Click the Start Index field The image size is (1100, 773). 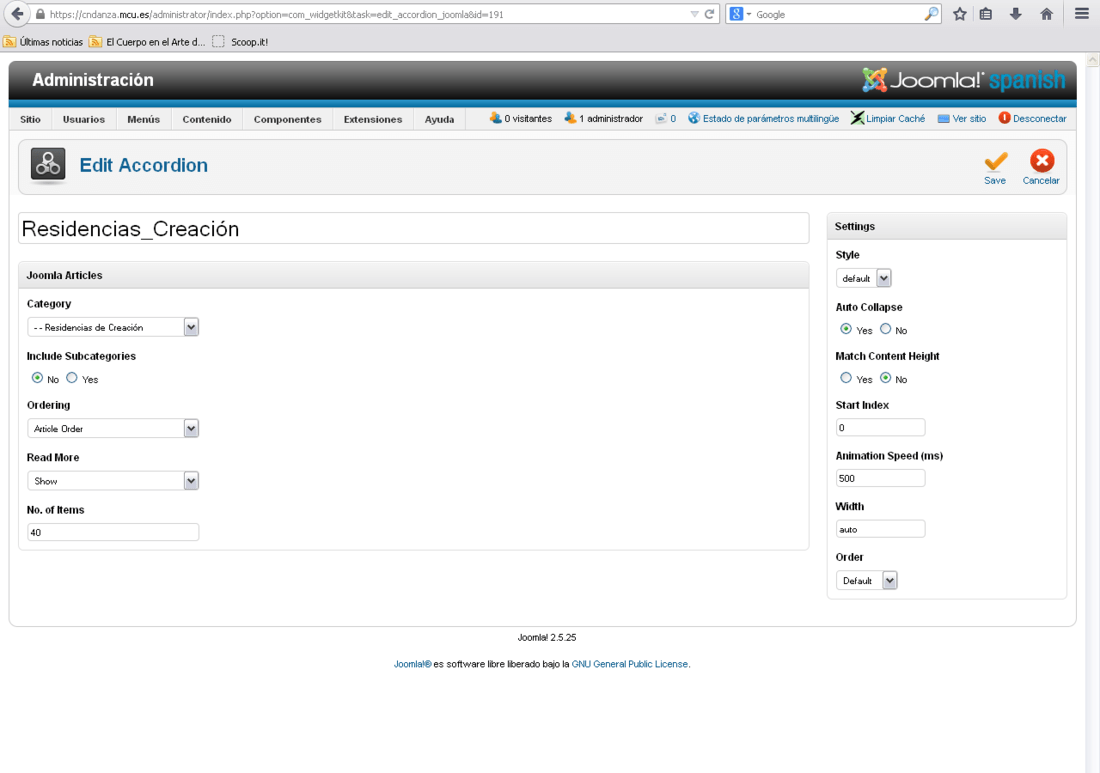point(880,427)
